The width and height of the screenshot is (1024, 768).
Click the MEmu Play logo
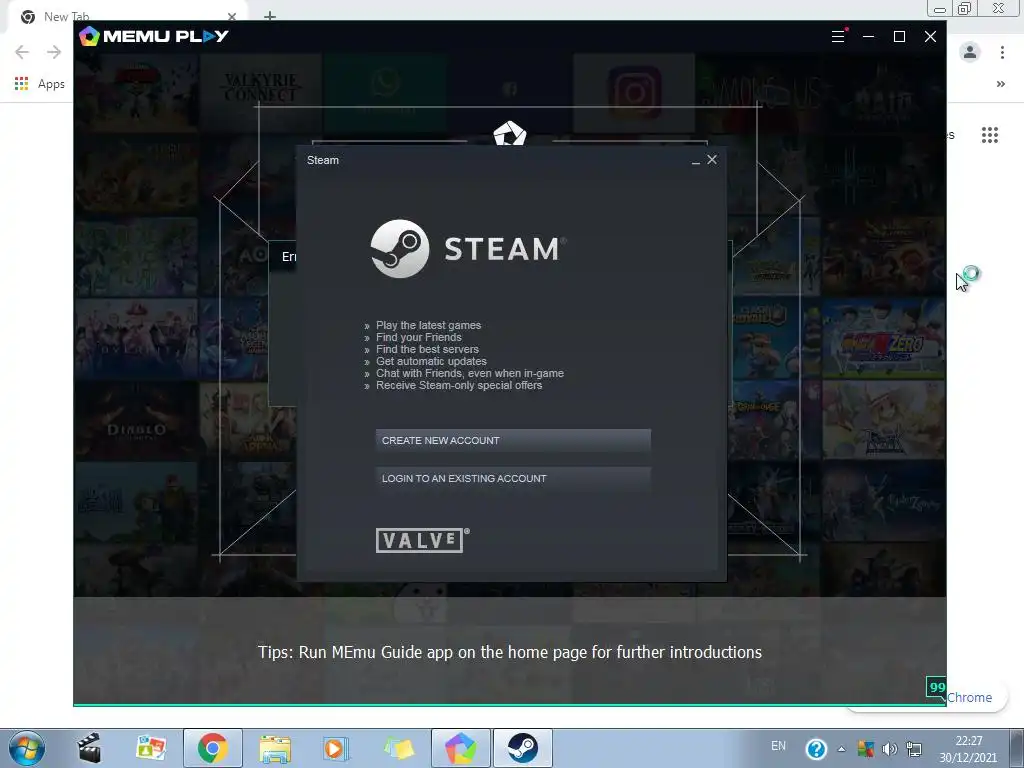(x=153, y=36)
